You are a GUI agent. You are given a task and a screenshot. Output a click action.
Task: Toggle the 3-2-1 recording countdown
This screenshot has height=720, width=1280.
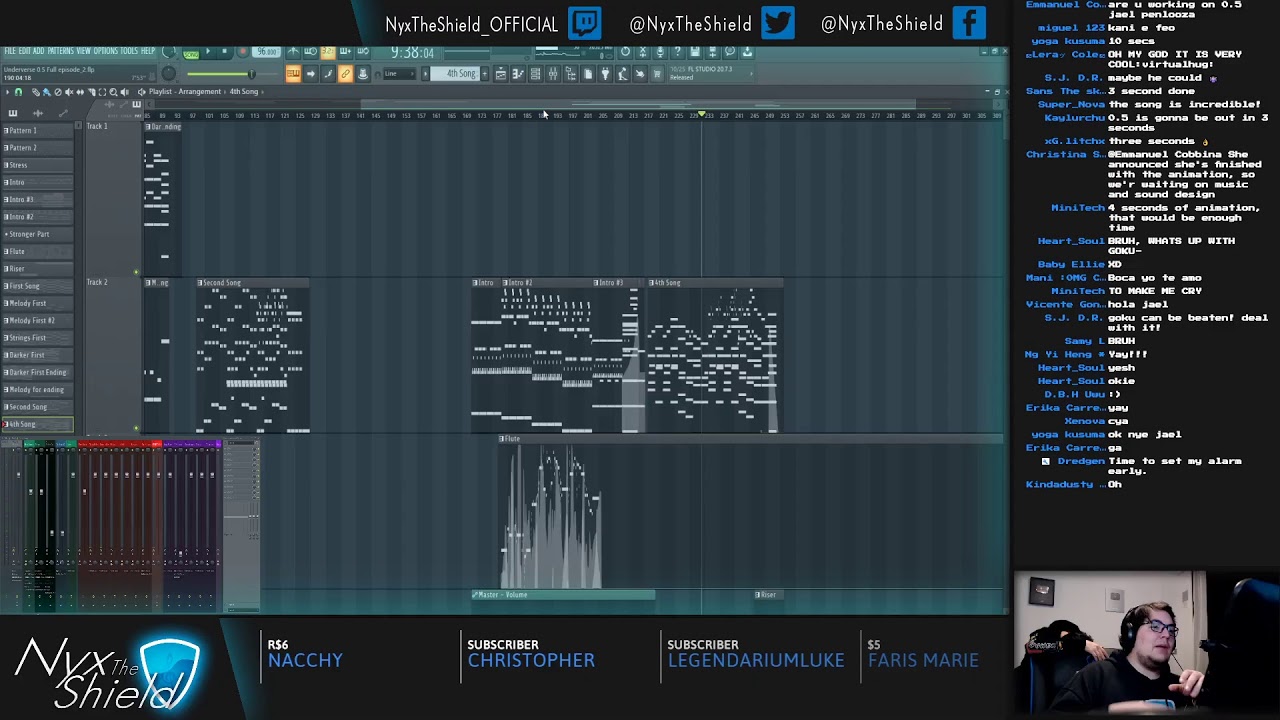pos(327,51)
